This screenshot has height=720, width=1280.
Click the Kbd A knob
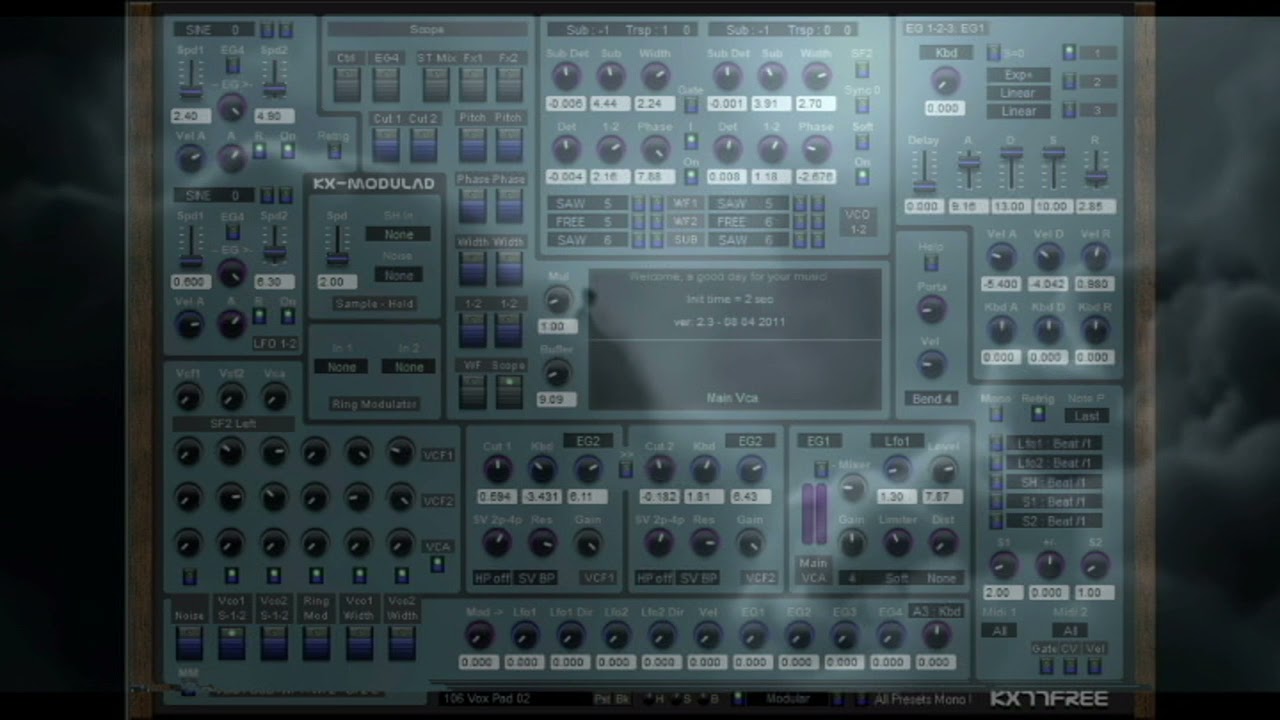[1001, 330]
